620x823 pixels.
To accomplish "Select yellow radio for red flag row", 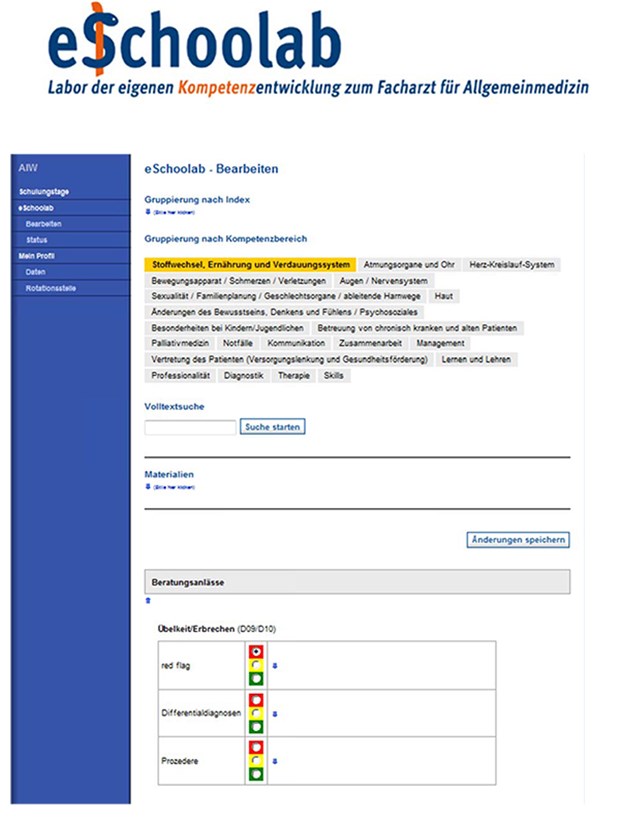I will (256, 665).
